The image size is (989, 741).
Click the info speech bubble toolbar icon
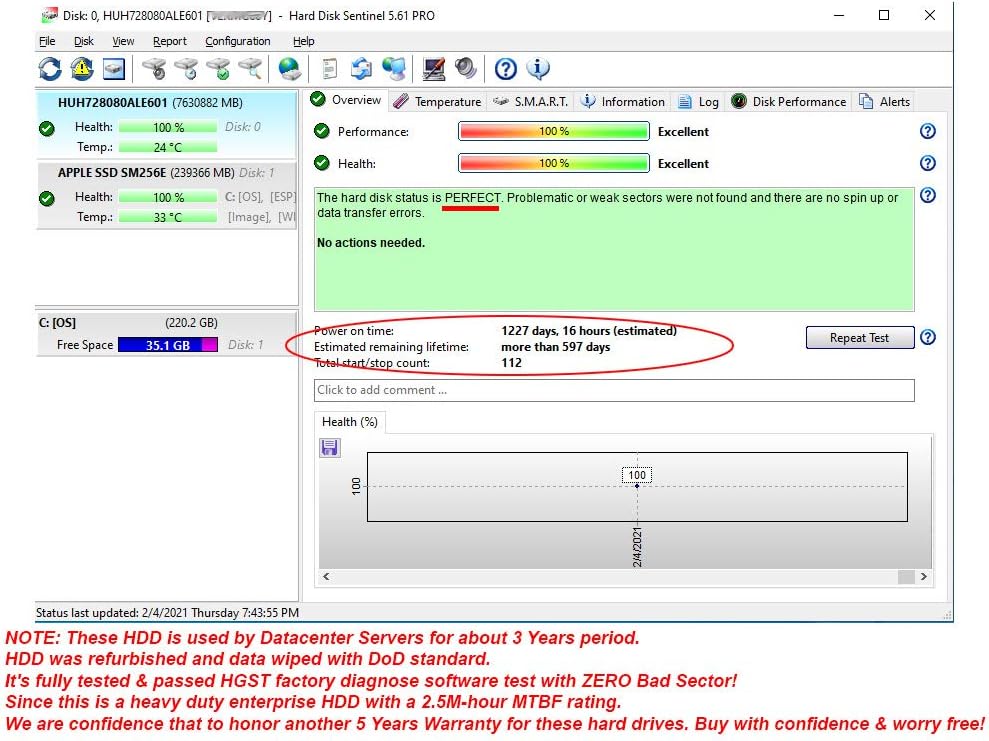538,69
